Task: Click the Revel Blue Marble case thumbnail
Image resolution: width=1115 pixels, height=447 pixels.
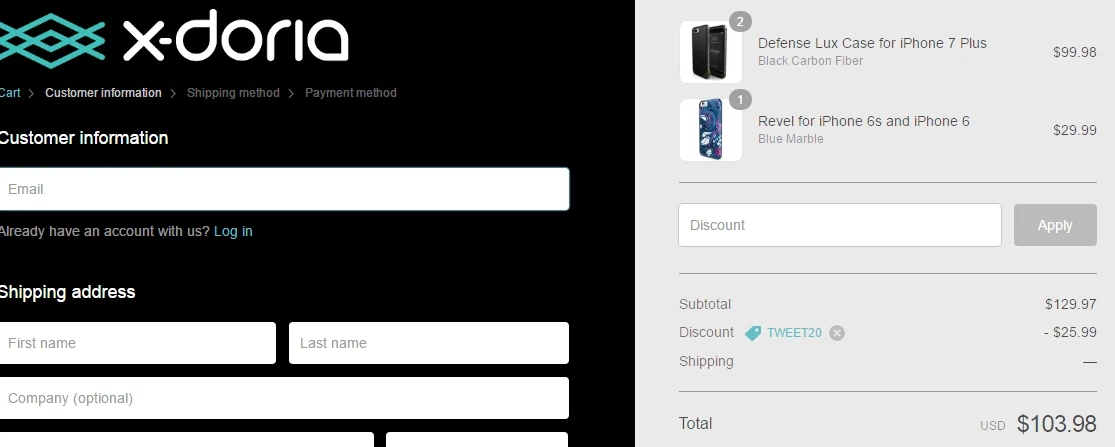Action: click(710, 130)
